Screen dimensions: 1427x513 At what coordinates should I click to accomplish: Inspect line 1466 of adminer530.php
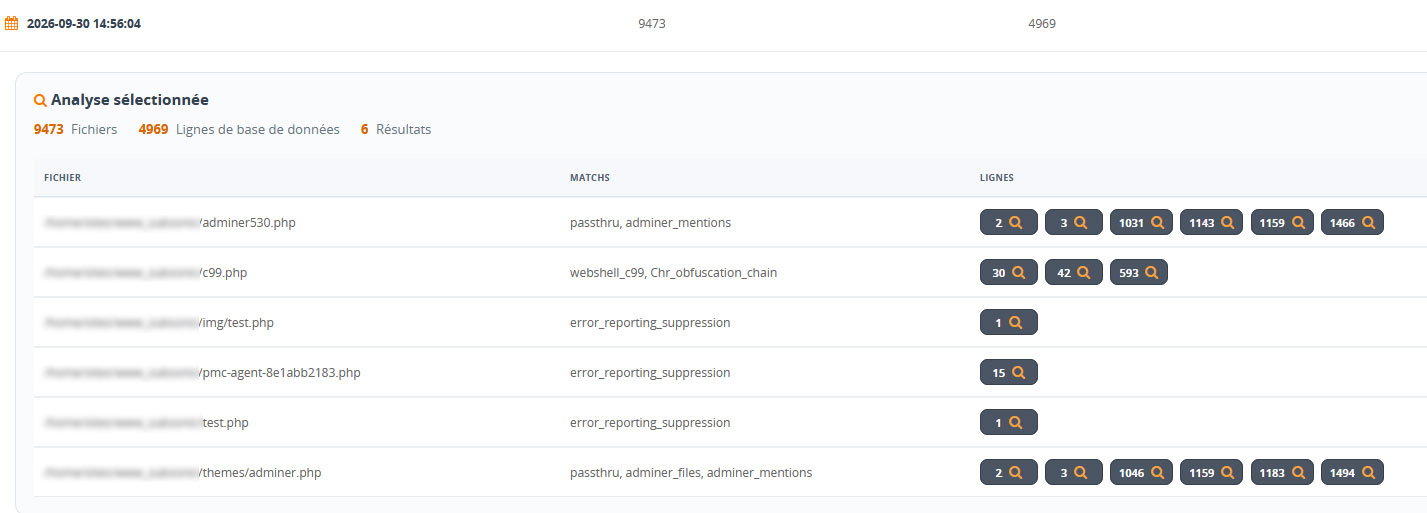1352,223
